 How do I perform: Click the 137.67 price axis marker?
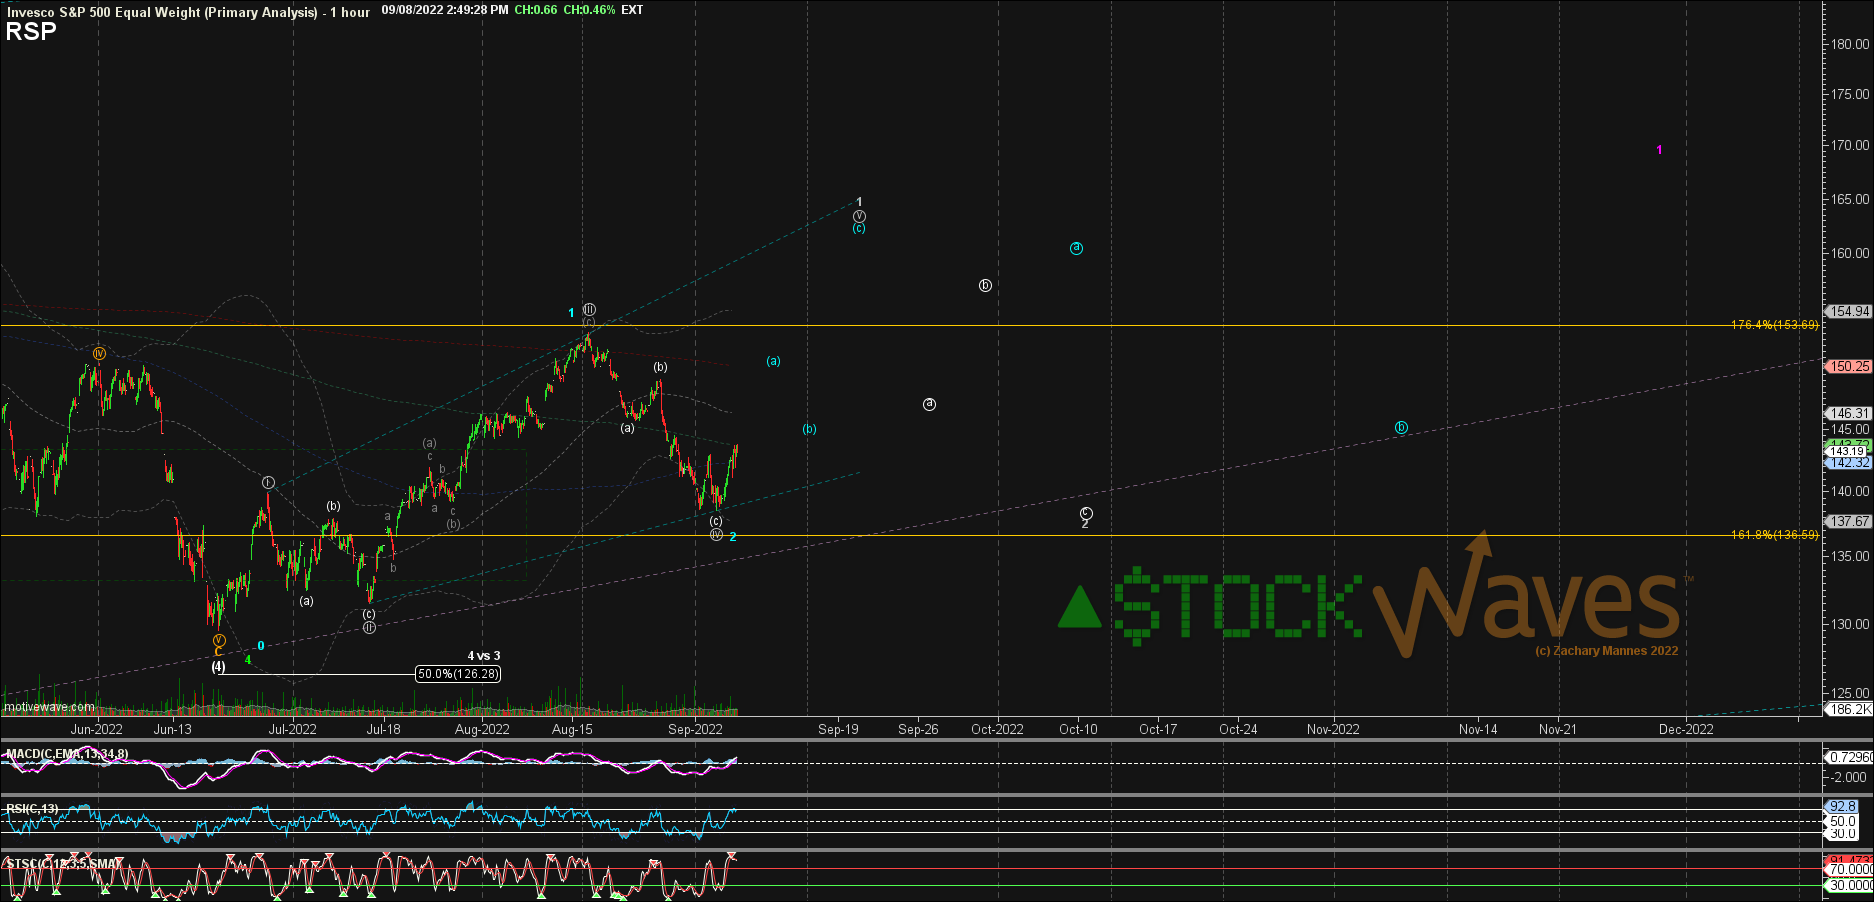(x=1849, y=521)
